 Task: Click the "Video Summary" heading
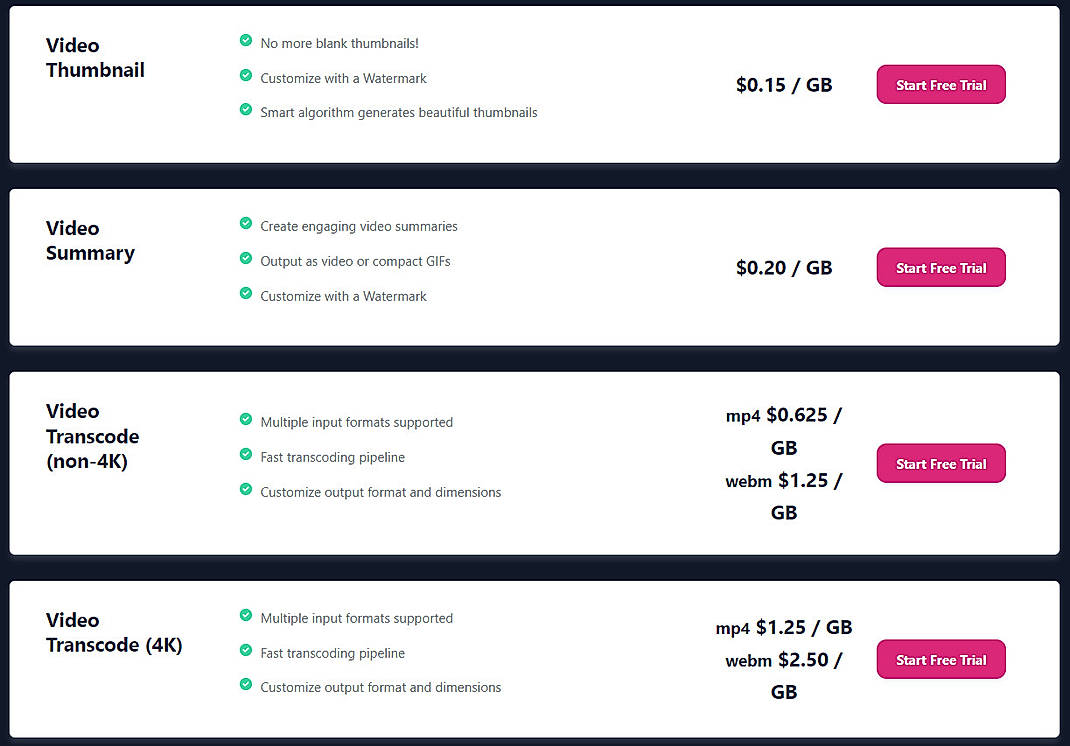point(90,240)
